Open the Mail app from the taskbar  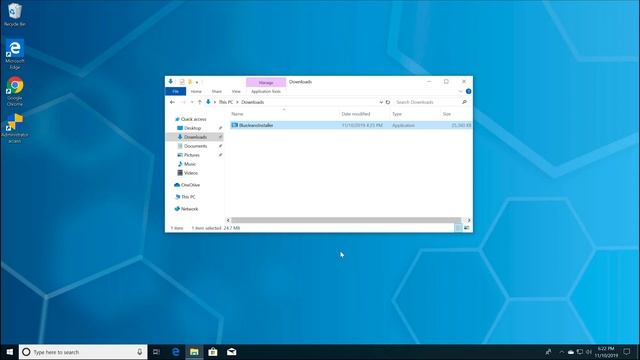pos(231,352)
